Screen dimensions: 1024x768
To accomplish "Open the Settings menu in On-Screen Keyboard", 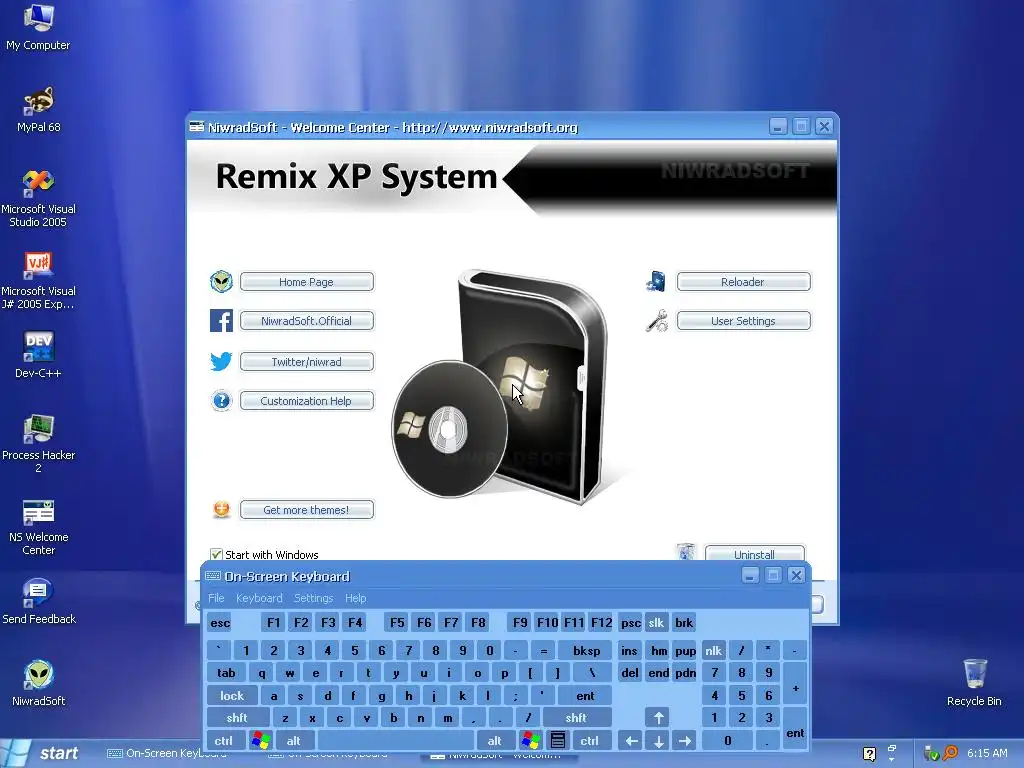I will (x=313, y=598).
